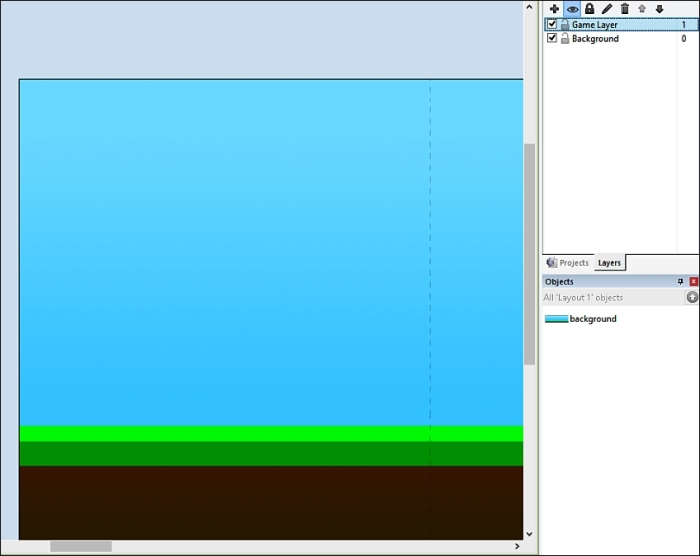Click Background layer index number 0
Viewport: 700px width, 556px height.
point(683,39)
